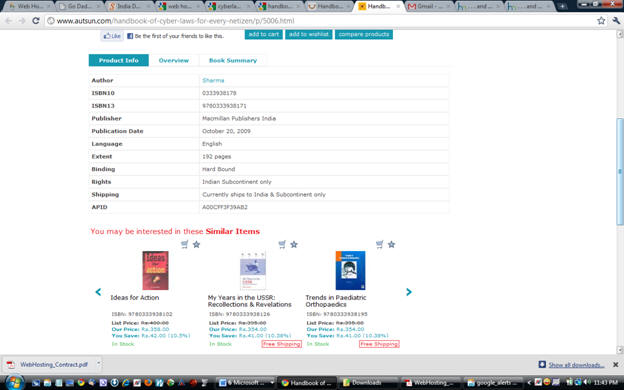Click the add to cart button

(263, 35)
